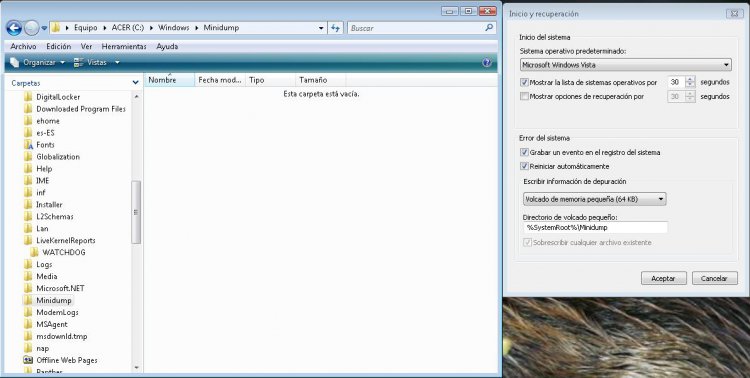Open Sistema operativo predeterminado dropdown
This screenshot has height=378, width=750.
626,65
